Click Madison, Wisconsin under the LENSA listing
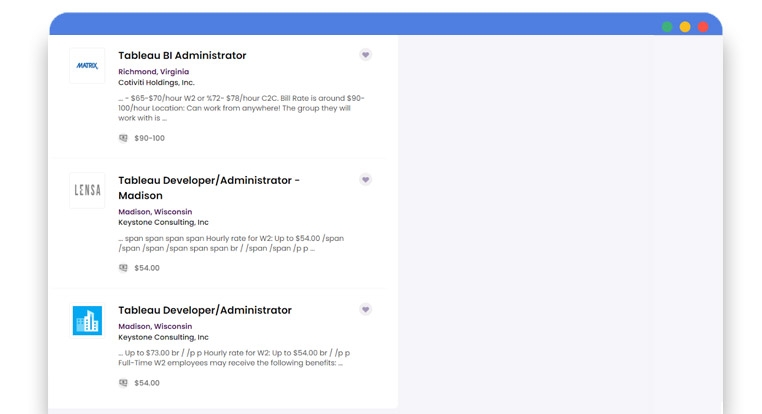The width and height of the screenshot is (762, 414). click(x=155, y=212)
